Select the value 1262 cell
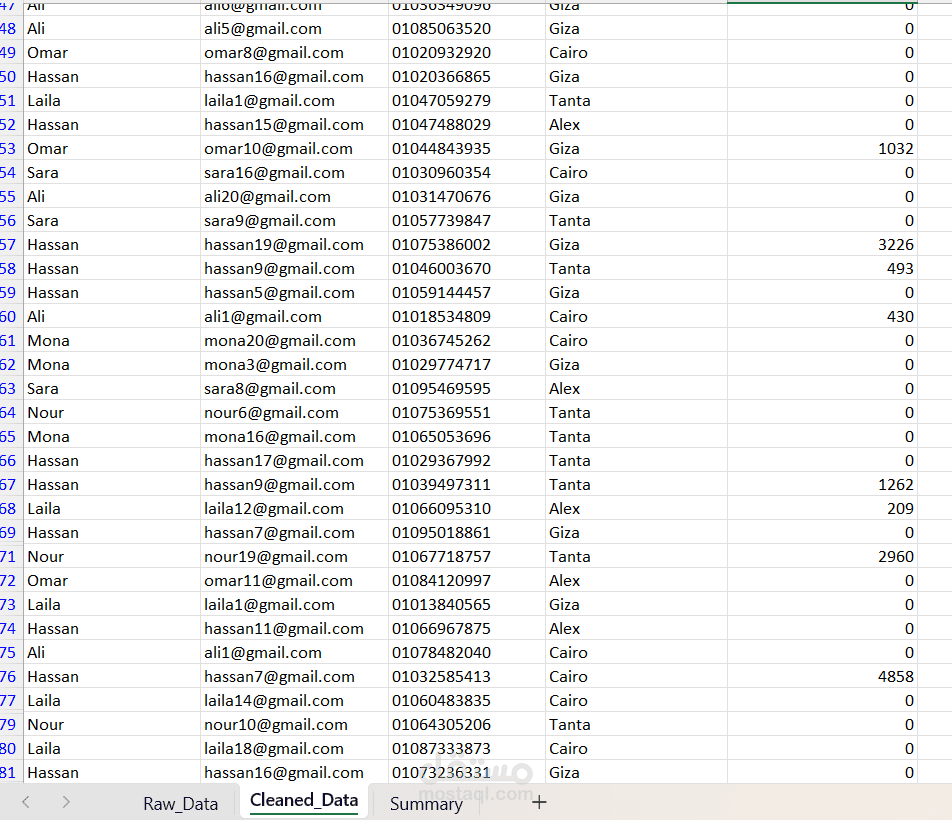Viewport: 952px width, 820px height. pyautogui.click(x=822, y=485)
